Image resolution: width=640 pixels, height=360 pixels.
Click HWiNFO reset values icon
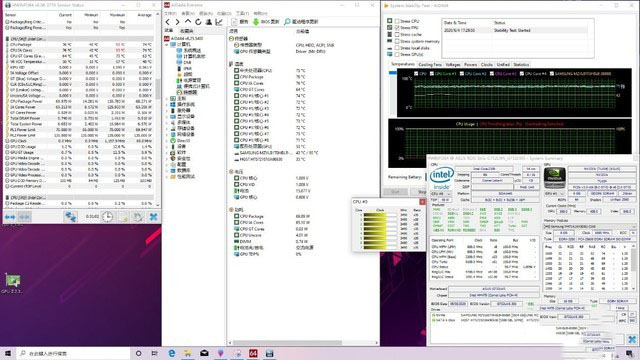138,217
